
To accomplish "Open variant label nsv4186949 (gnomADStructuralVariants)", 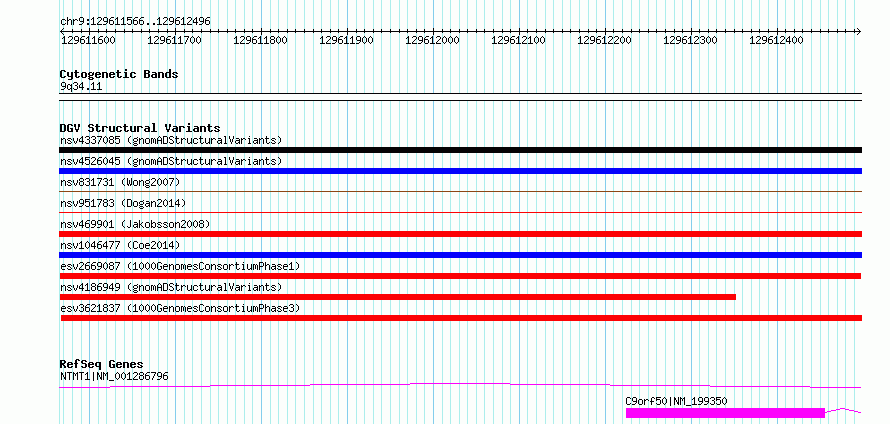I will tap(171, 287).
